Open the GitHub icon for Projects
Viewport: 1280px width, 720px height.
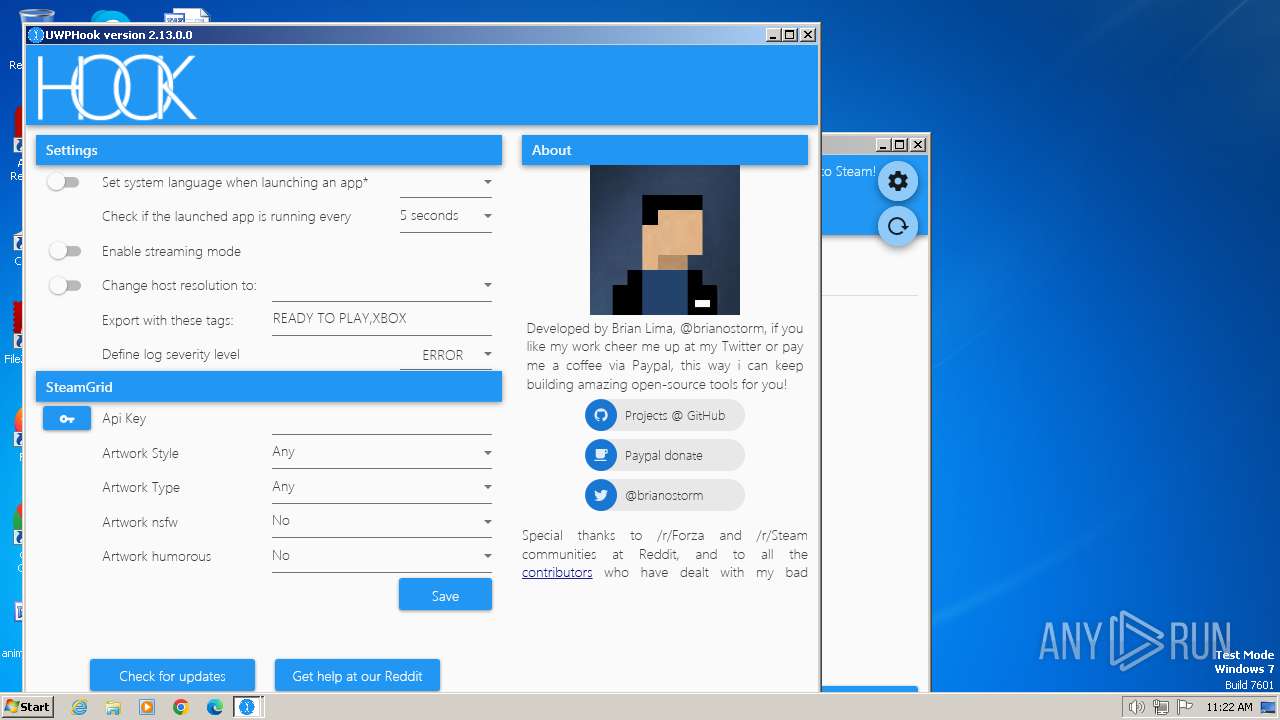601,416
